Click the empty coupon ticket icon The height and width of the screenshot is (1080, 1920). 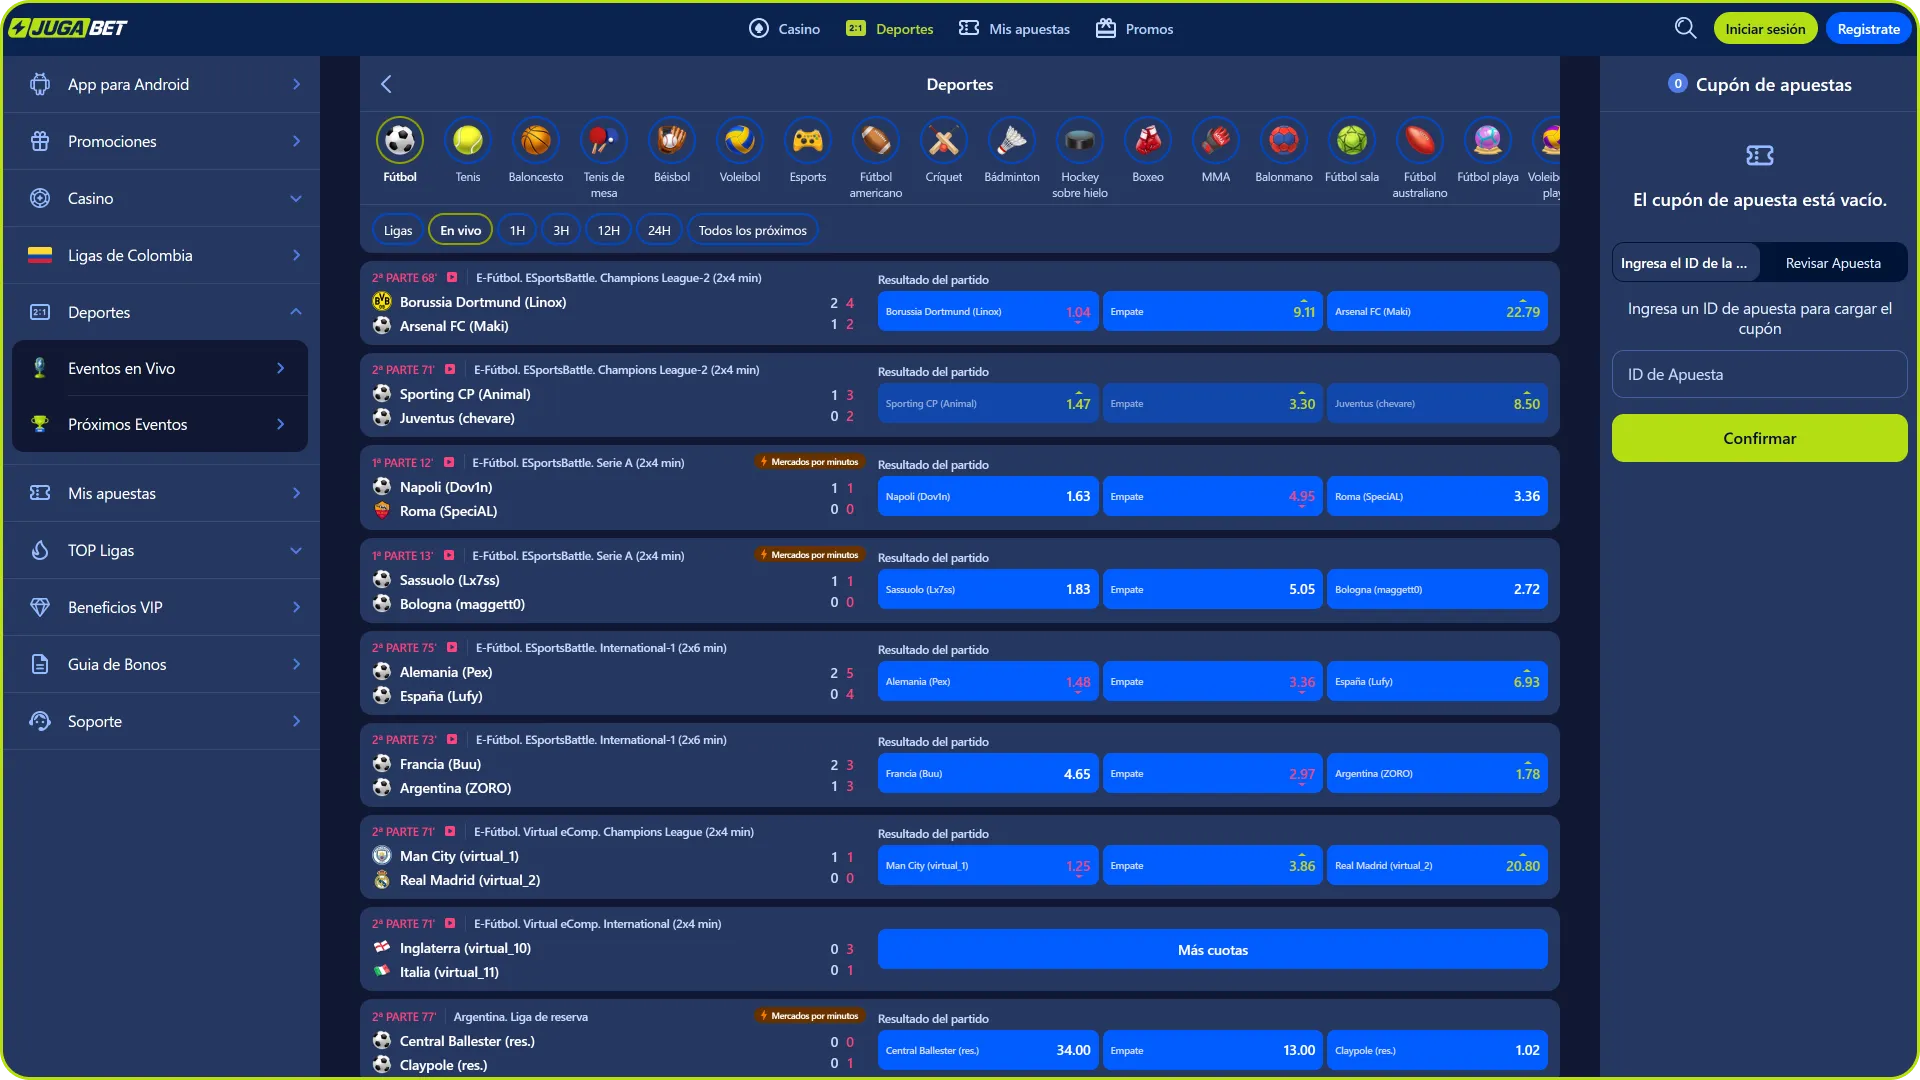click(1760, 155)
